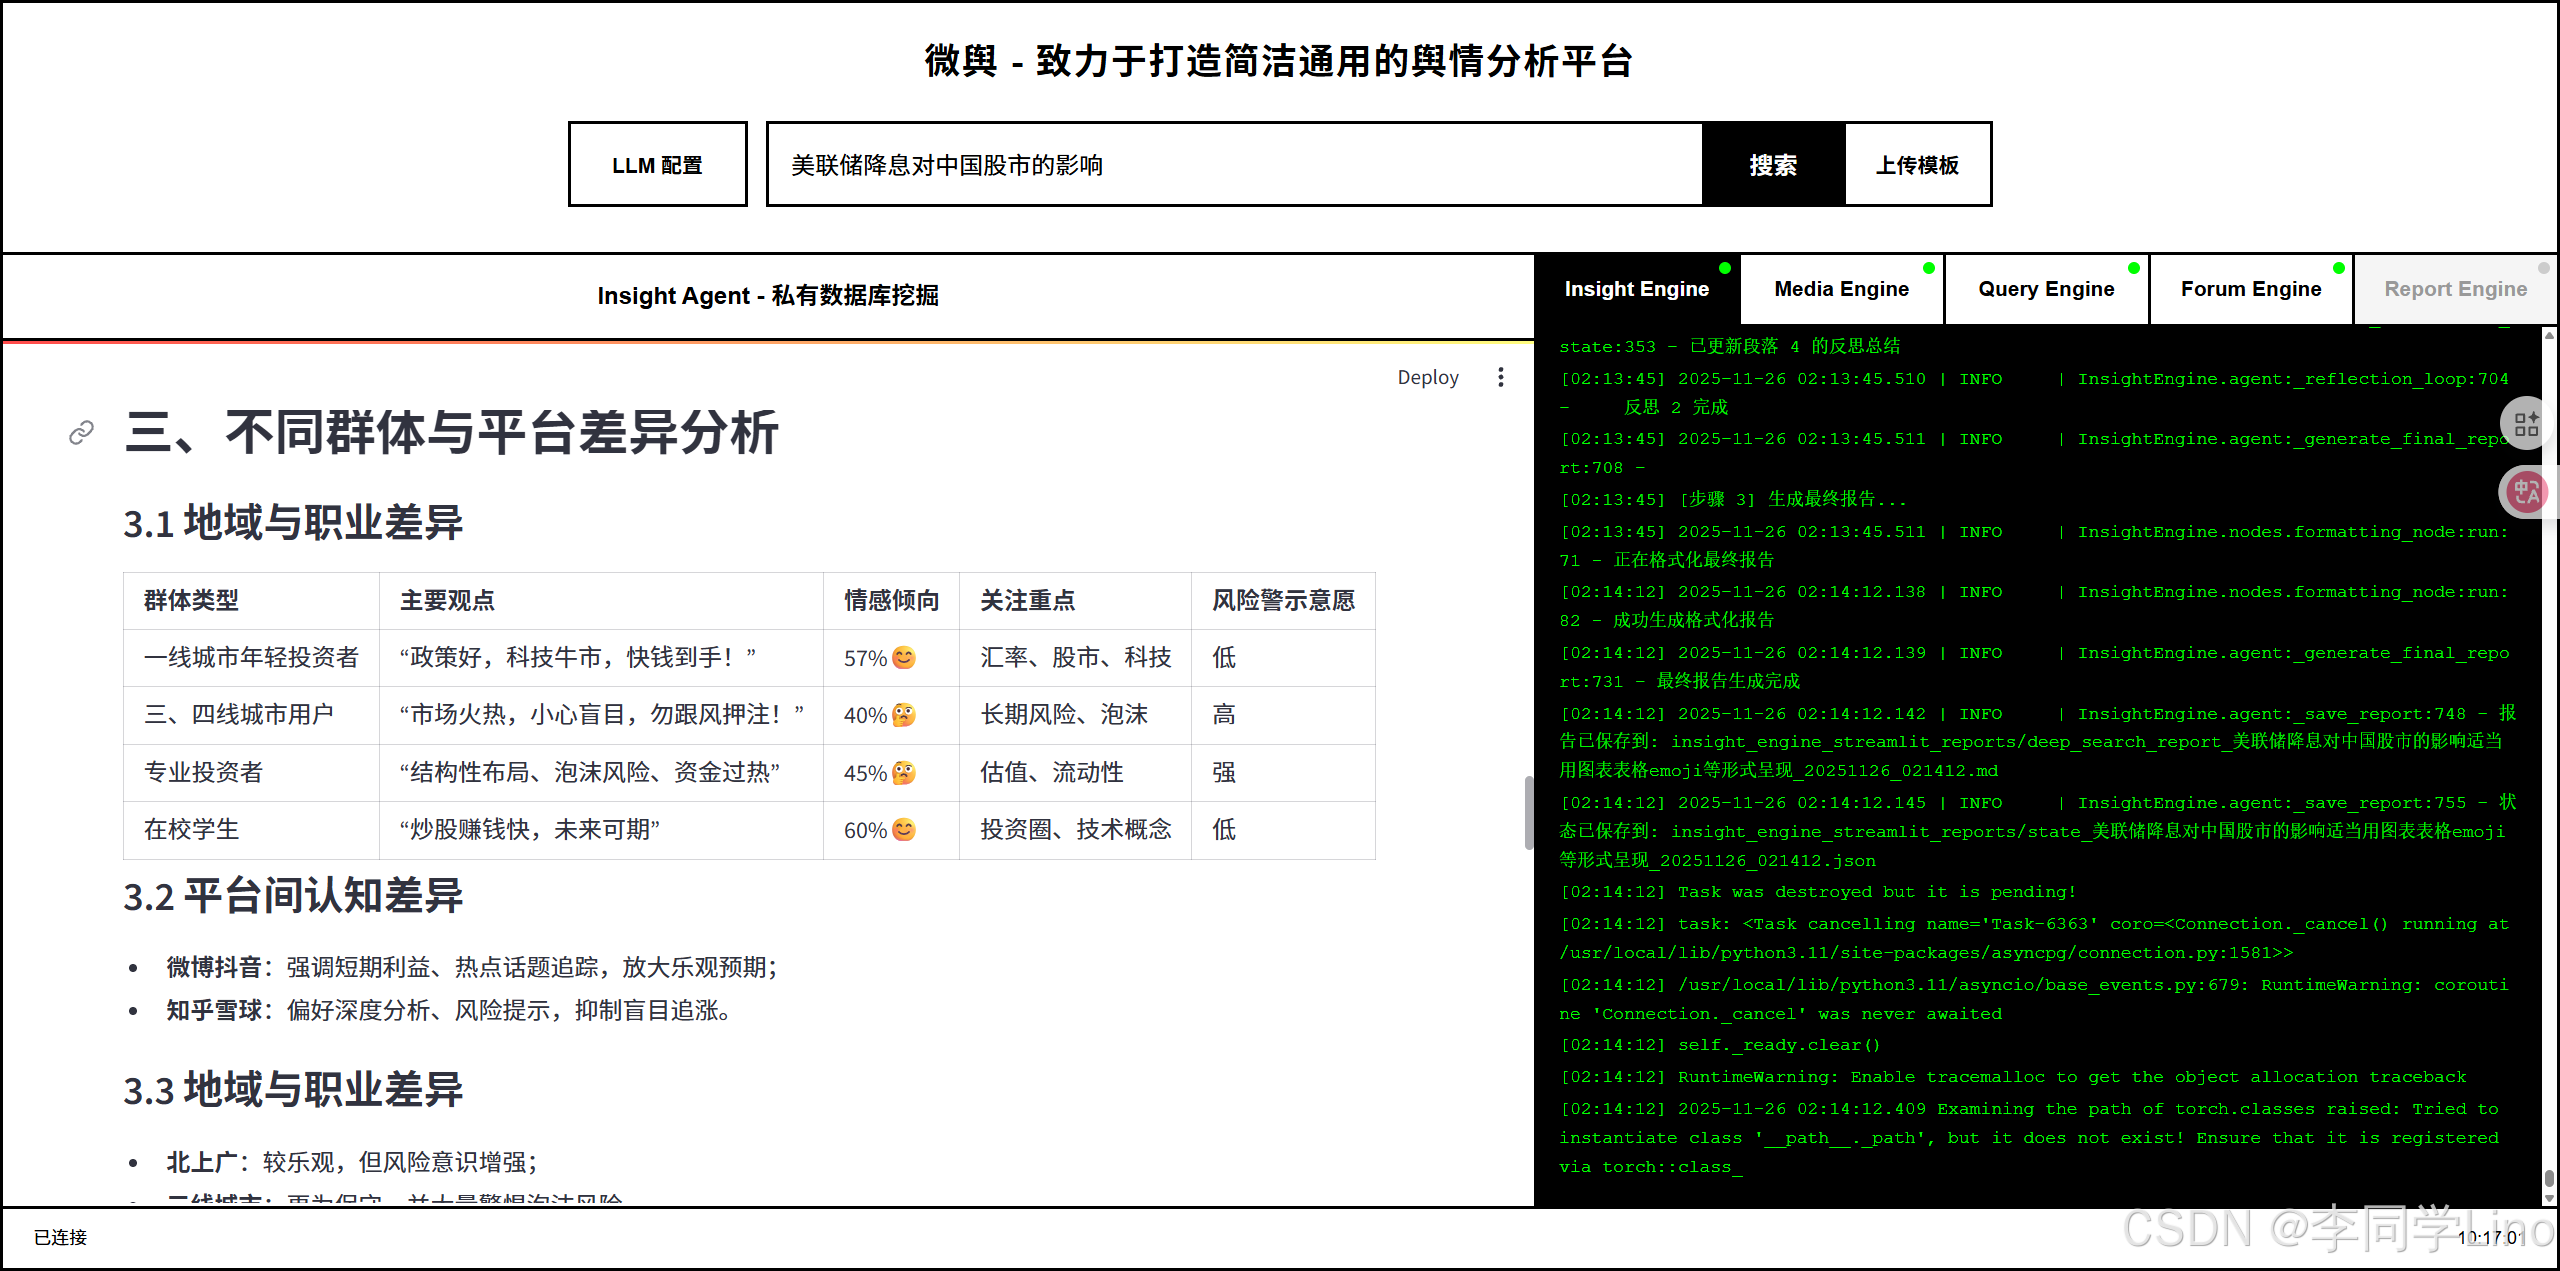
Task: Click the Deploy button
Action: coord(1427,377)
